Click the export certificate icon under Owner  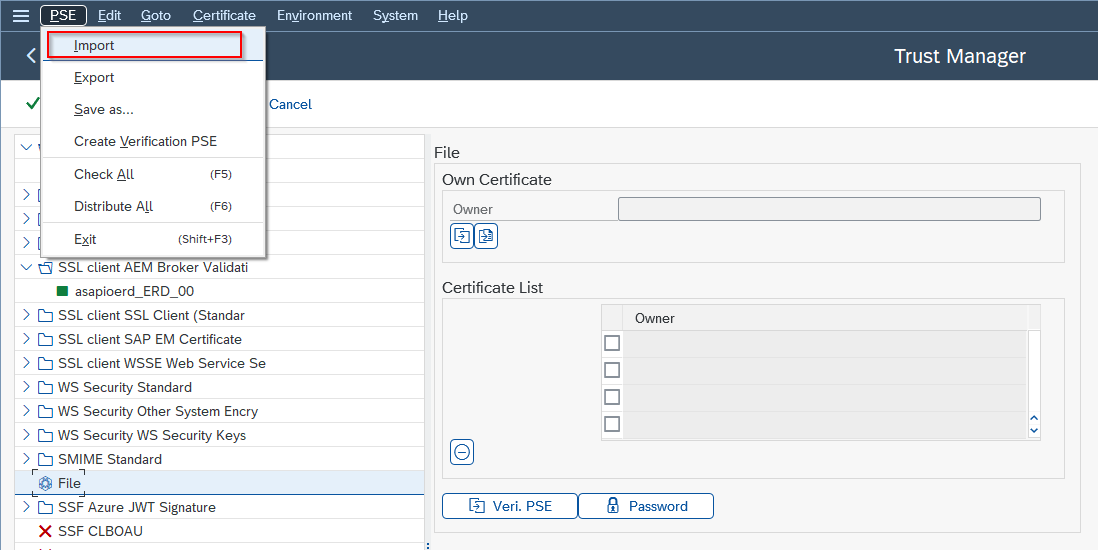point(486,236)
